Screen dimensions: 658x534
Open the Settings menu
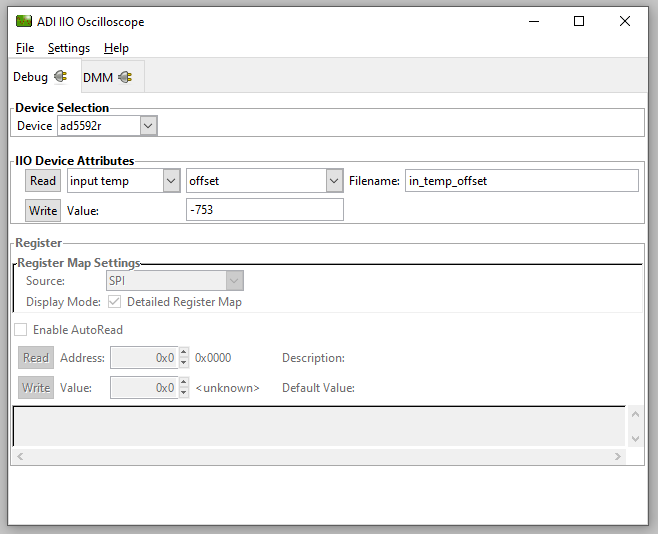[69, 48]
